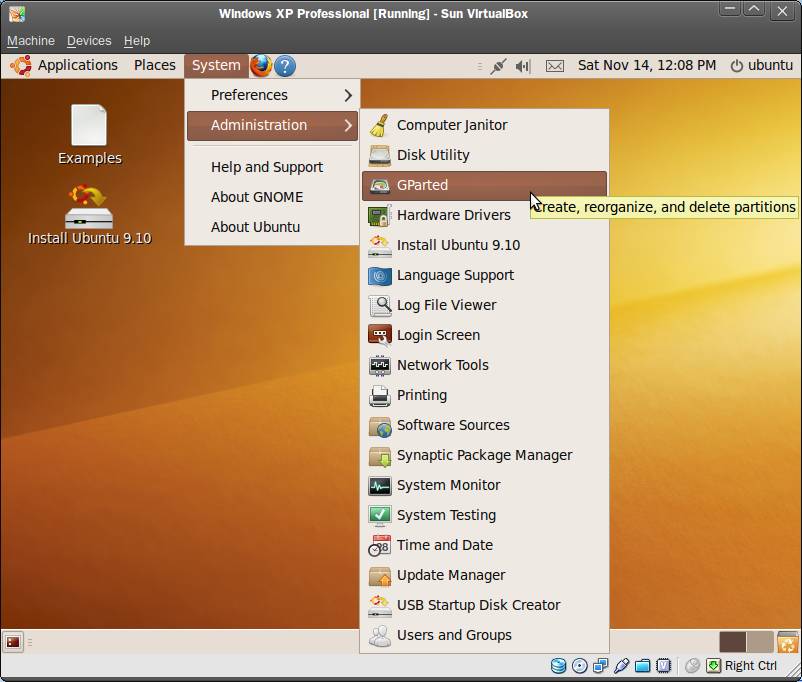Switch to the second workspace in switcher
The image size is (802, 682).
(x=760, y=642)
